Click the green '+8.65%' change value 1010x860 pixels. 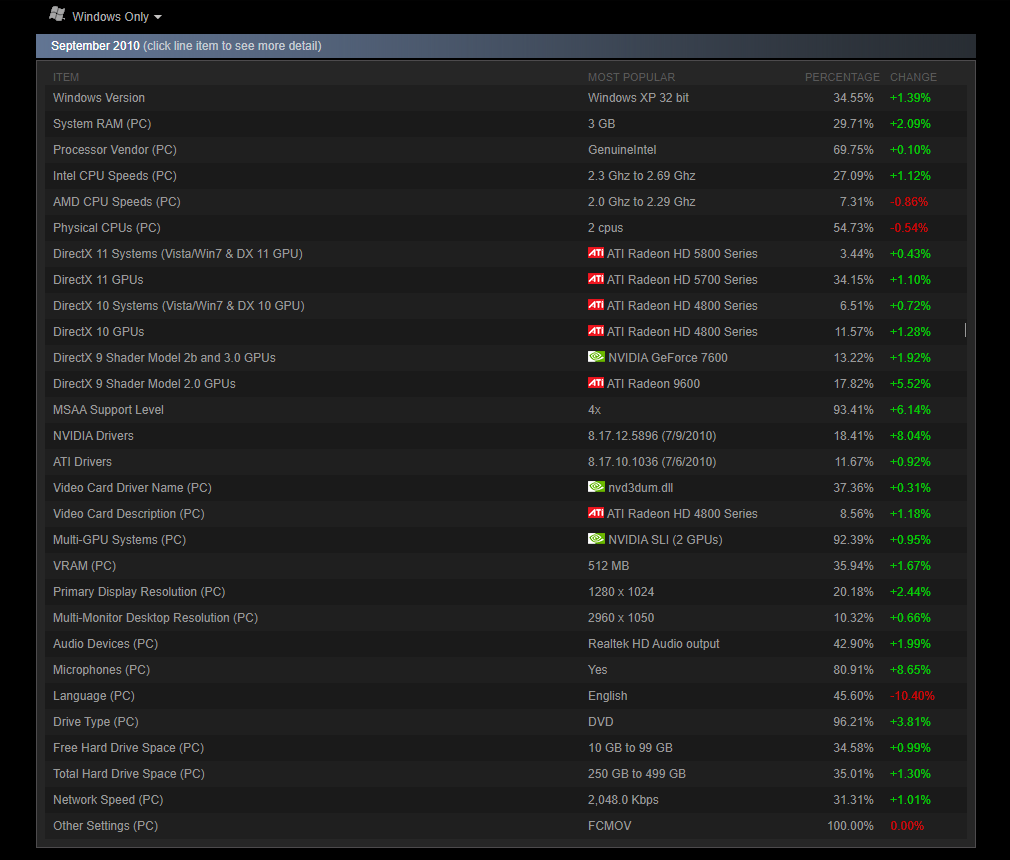pyautogui.click(x=910, y=669)
